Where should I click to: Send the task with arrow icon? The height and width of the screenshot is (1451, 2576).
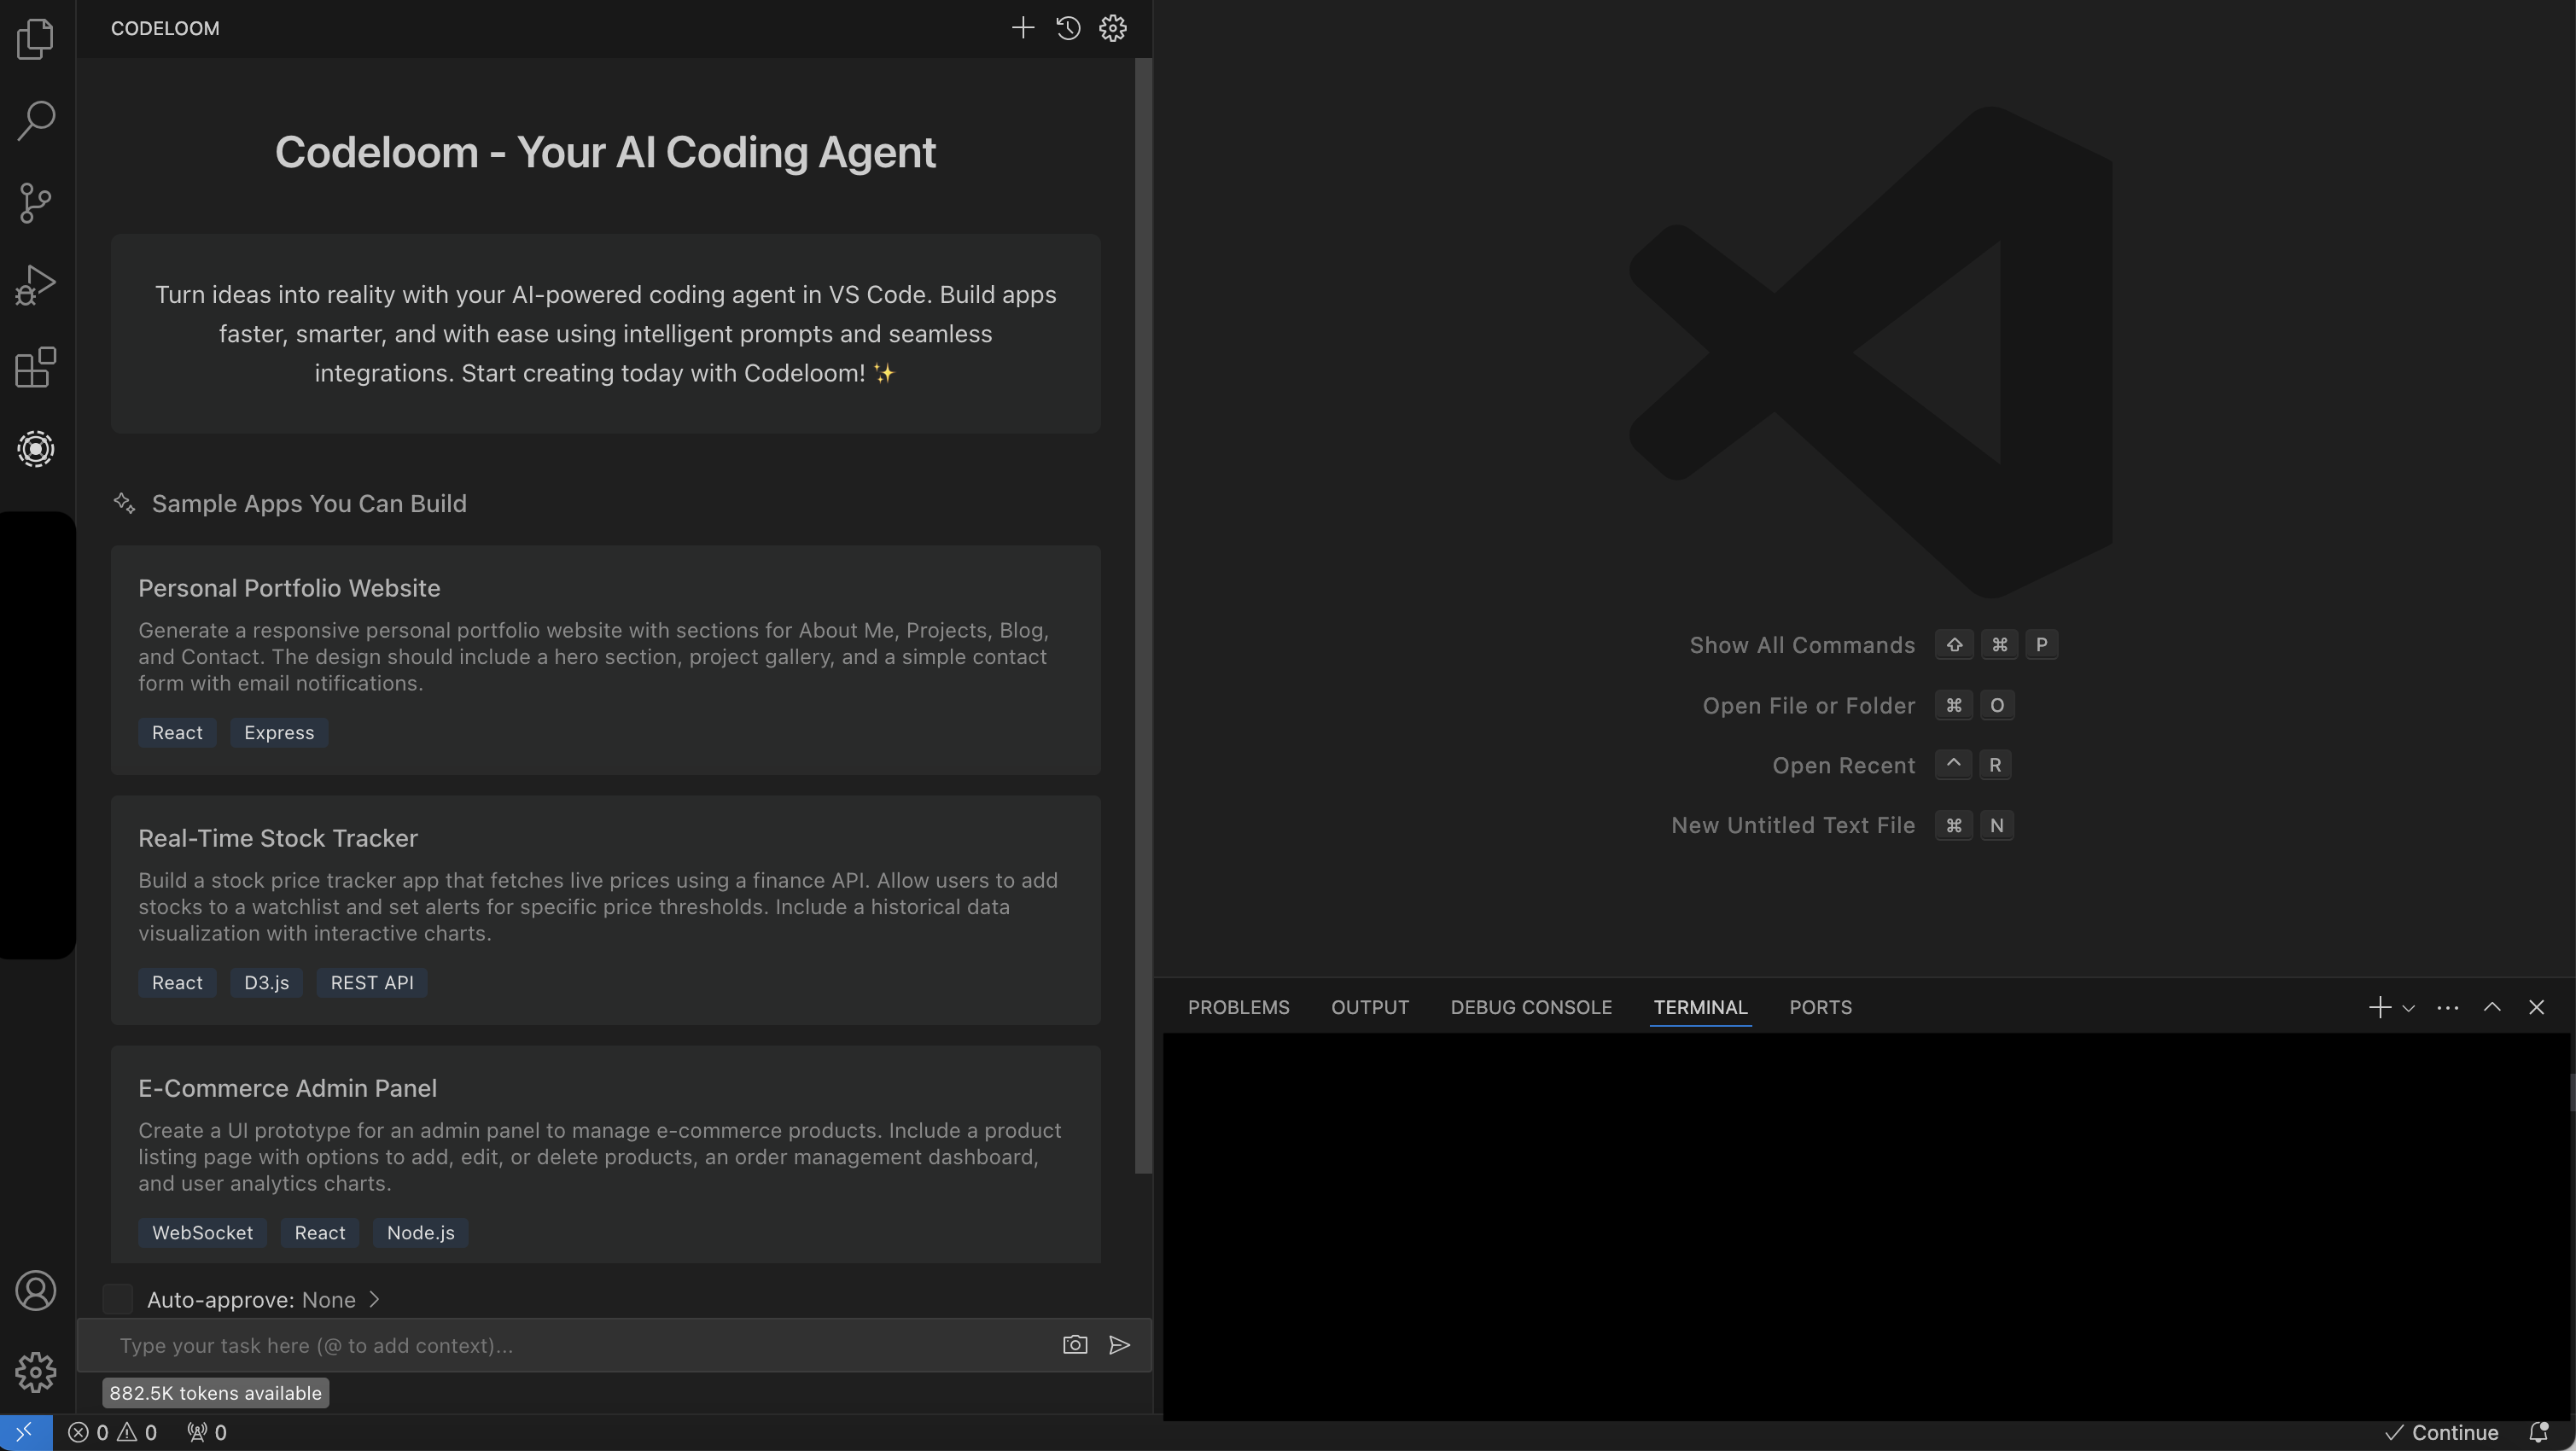(x=1120, y=1345)
